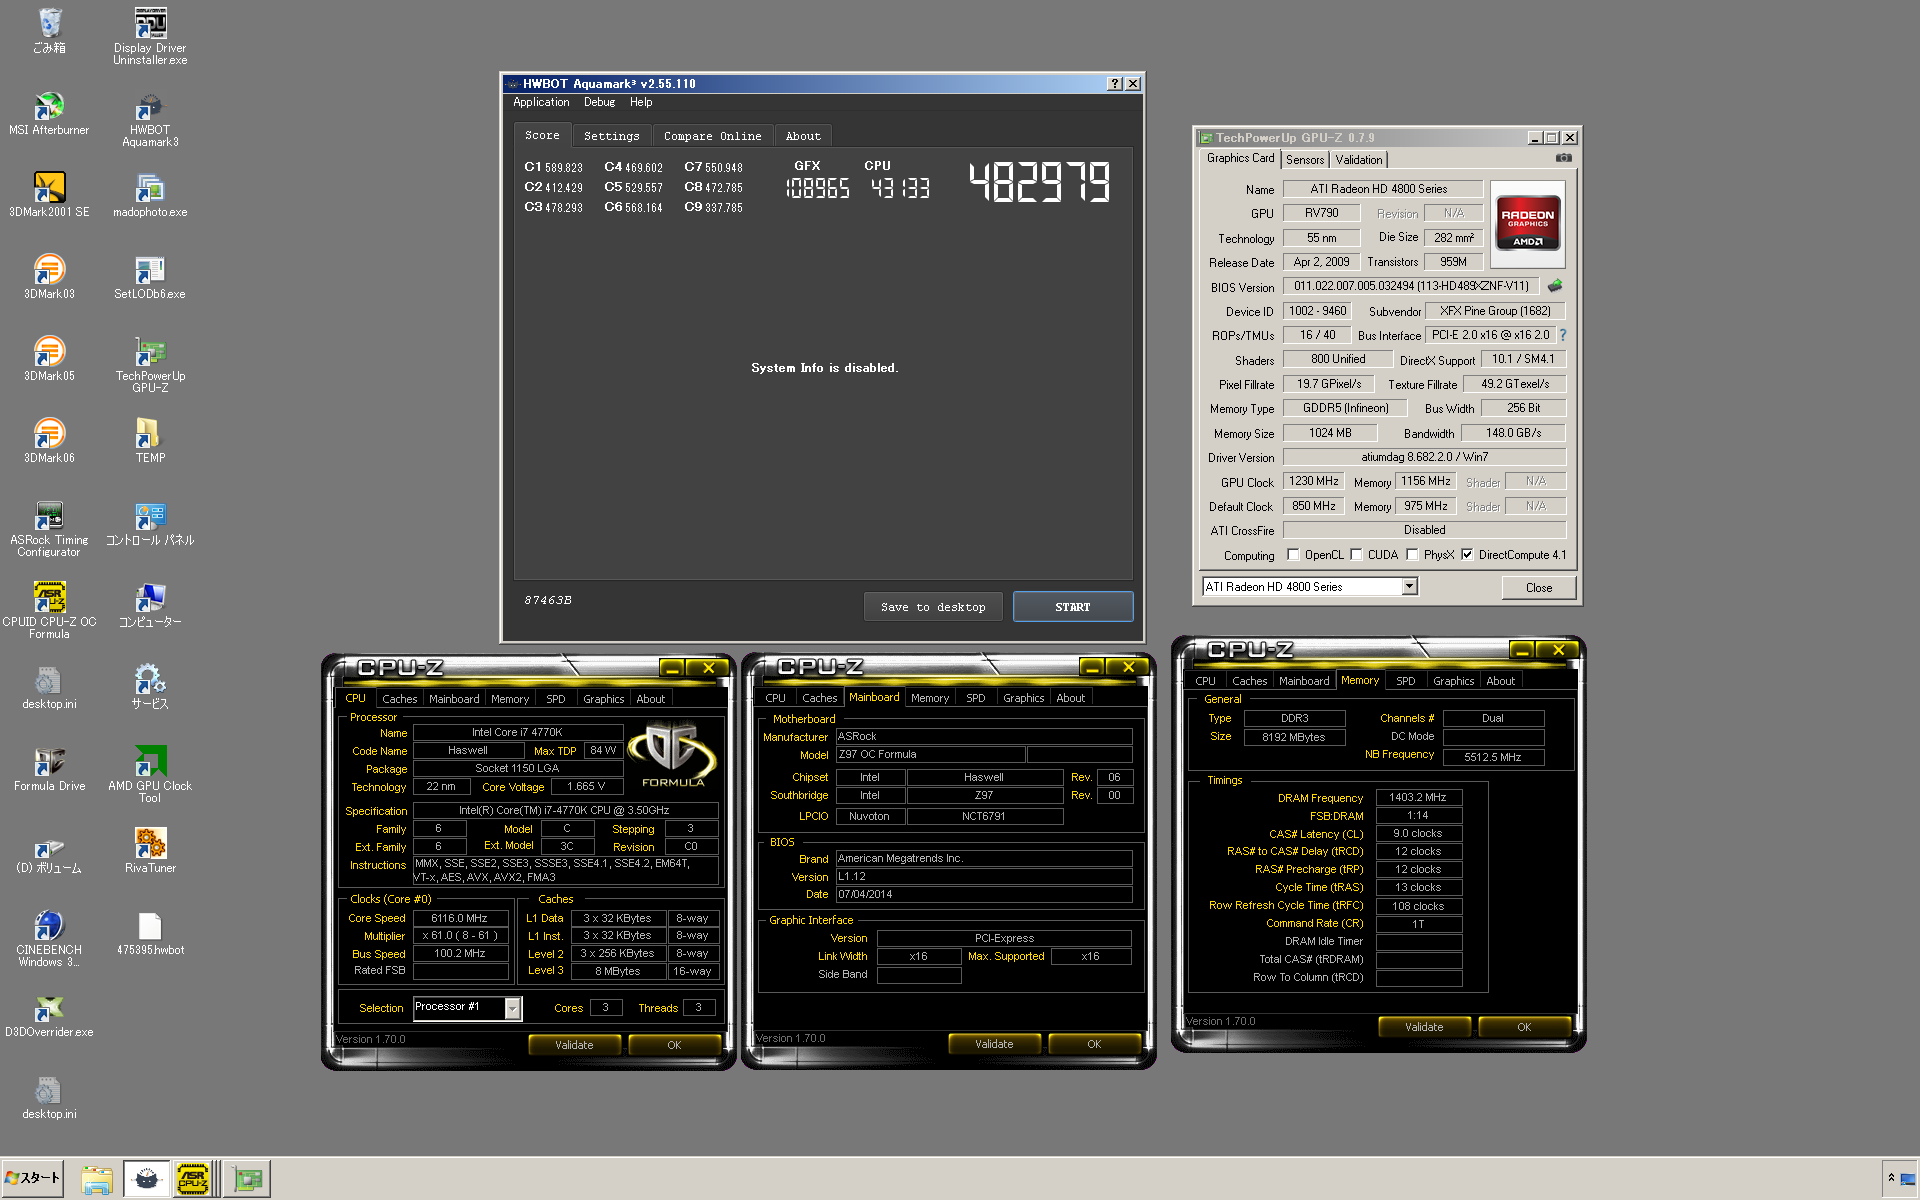Image resolution: width=1920 pixels, height=1200 pixels.
Task: Open SPD tab in middle CPU-Z window
Action: tap(975, 698)
